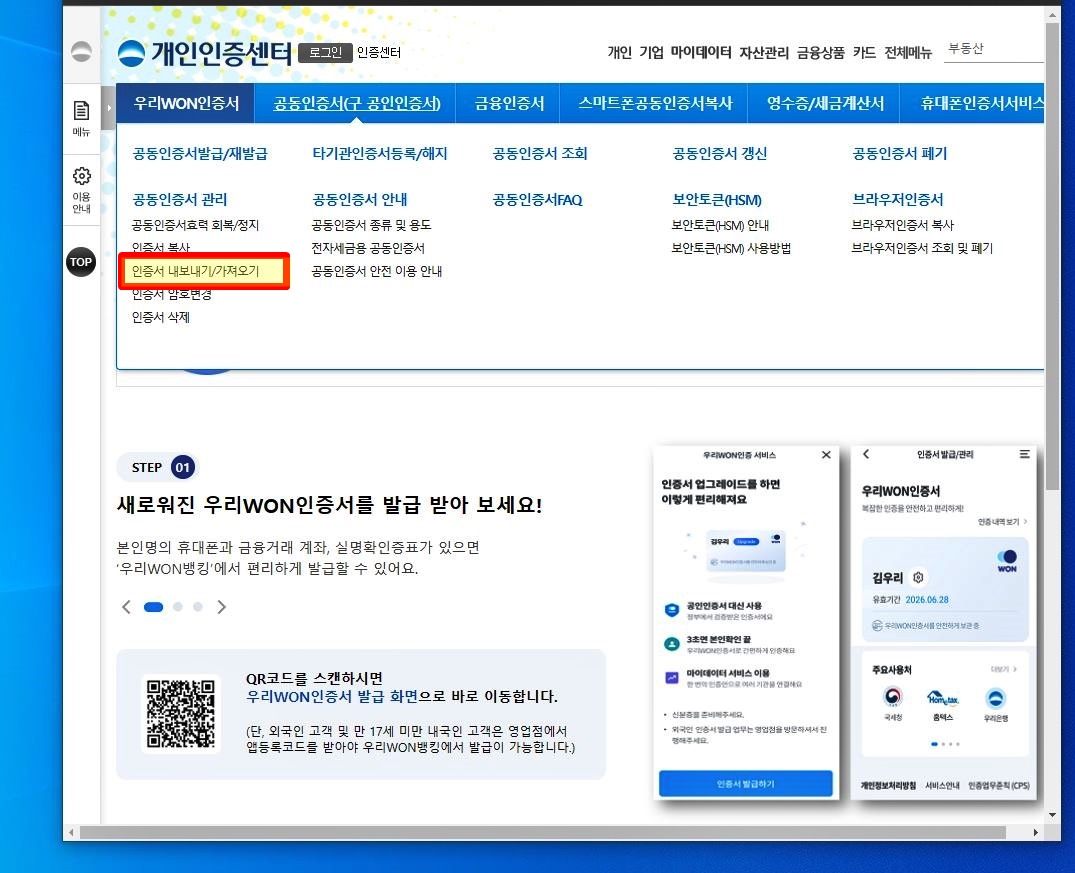The height and width of the screenshot is (873, 1075).
Task: Open 타기관인증서등록/해지 link
Action: pyautogui.click(x=379, y=154)
